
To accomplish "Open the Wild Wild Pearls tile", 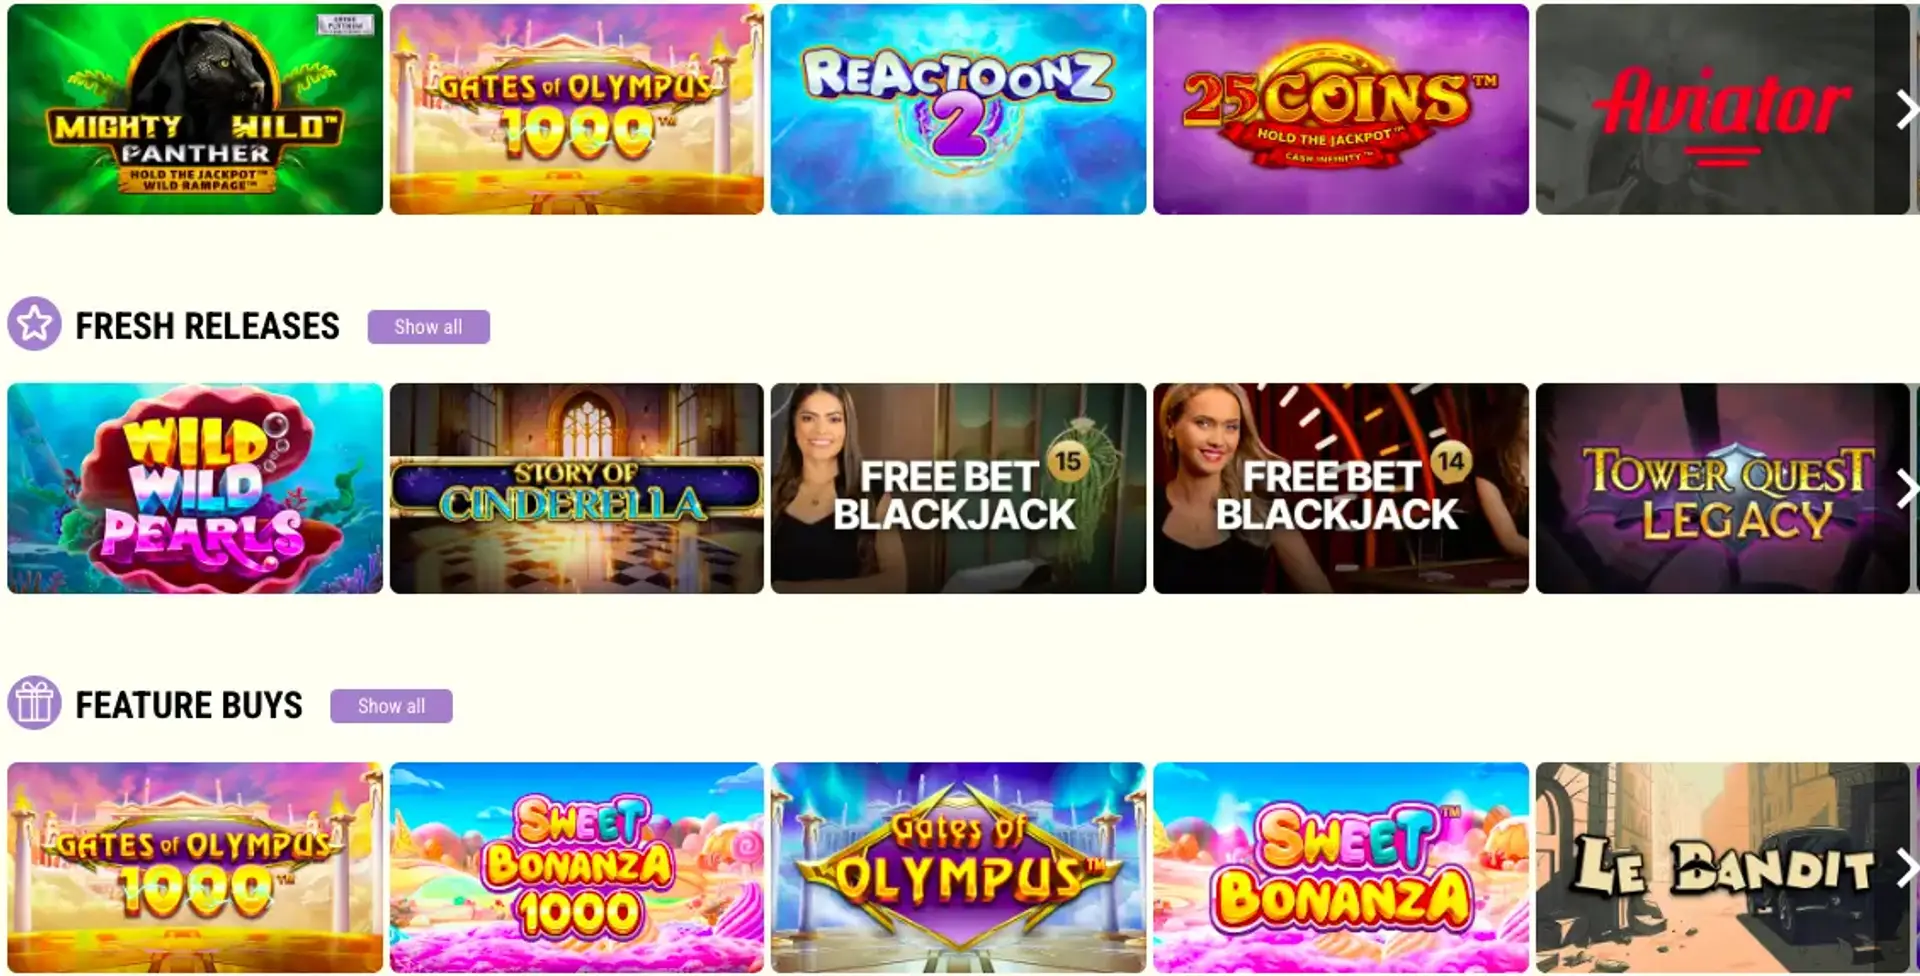I will [195, 488].
